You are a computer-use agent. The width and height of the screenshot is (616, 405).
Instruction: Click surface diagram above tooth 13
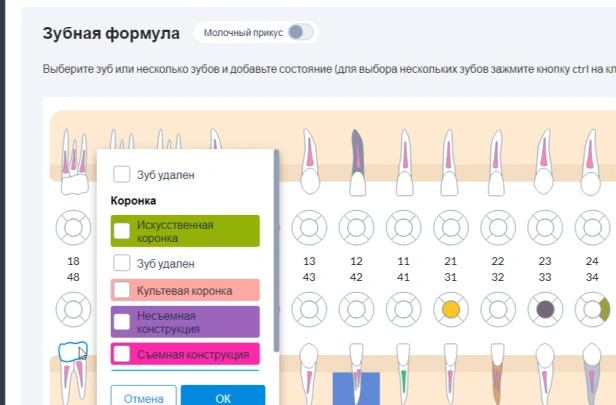[x=310, y=227]
